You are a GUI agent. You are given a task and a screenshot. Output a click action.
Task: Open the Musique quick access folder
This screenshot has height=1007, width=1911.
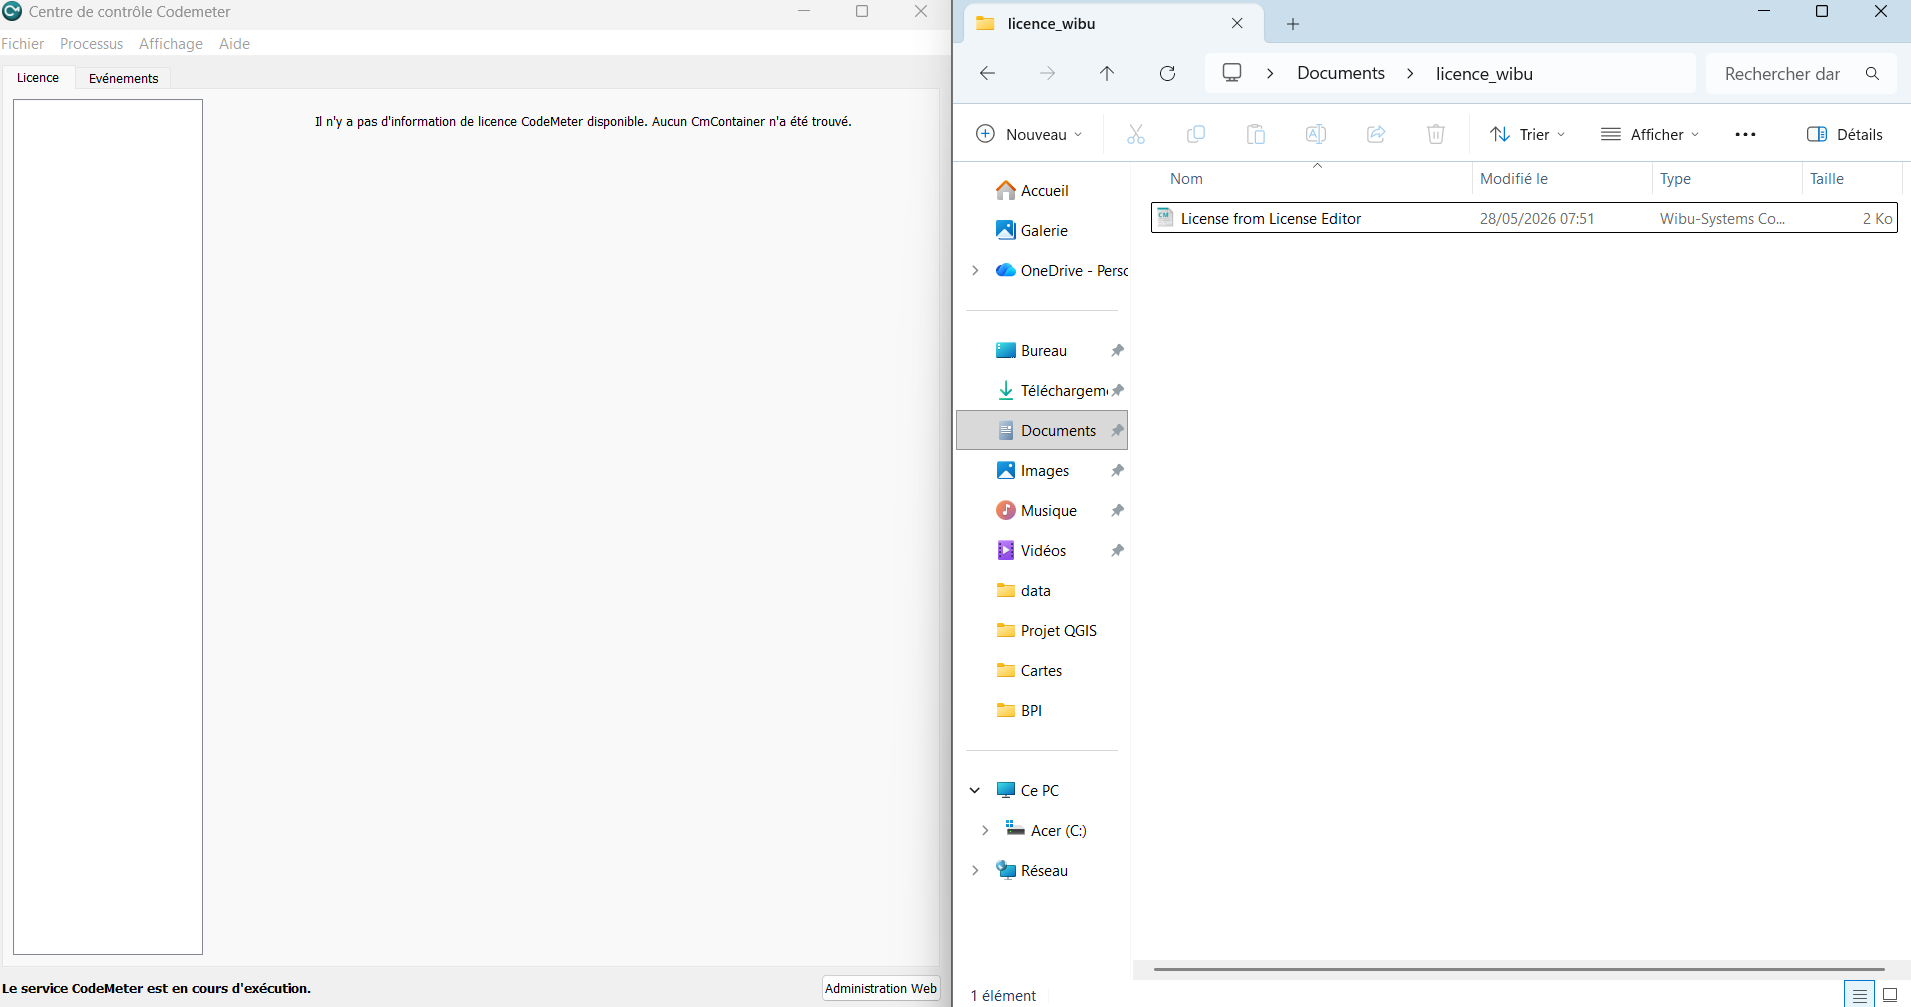click(1048, 510)
